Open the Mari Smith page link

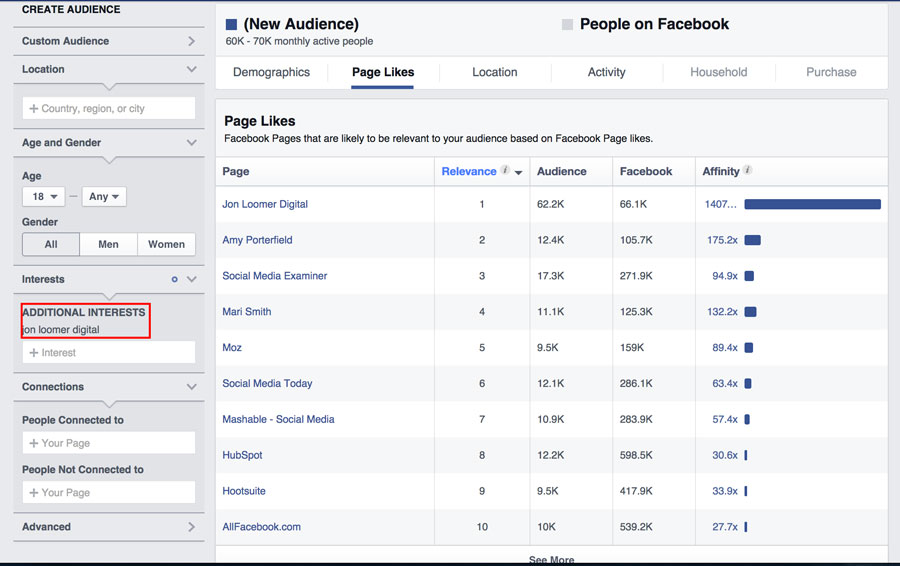247,312
